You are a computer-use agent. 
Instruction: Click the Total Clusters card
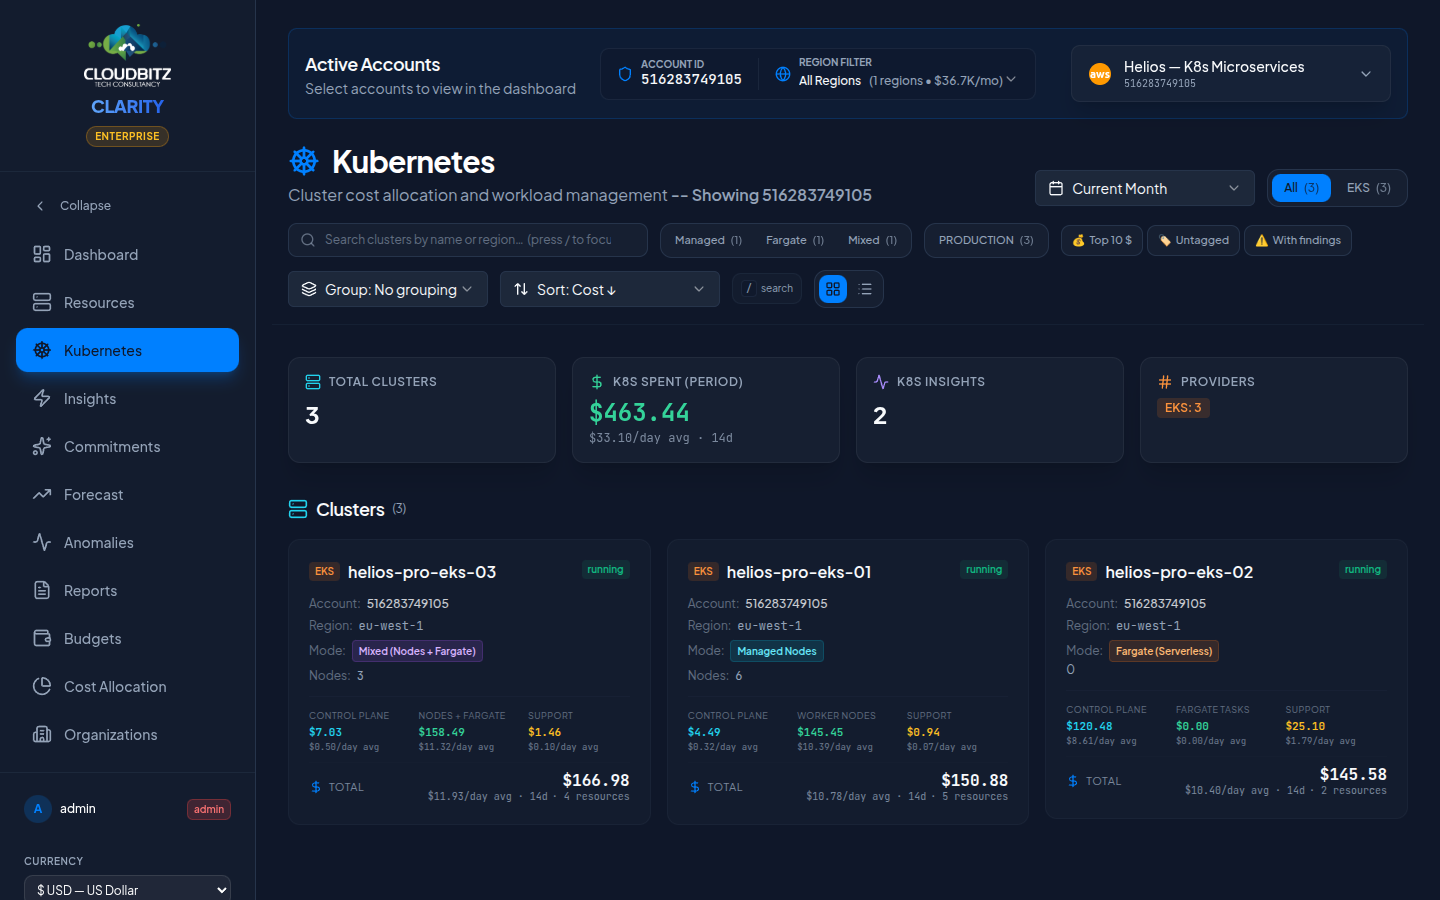click(422, 410)
